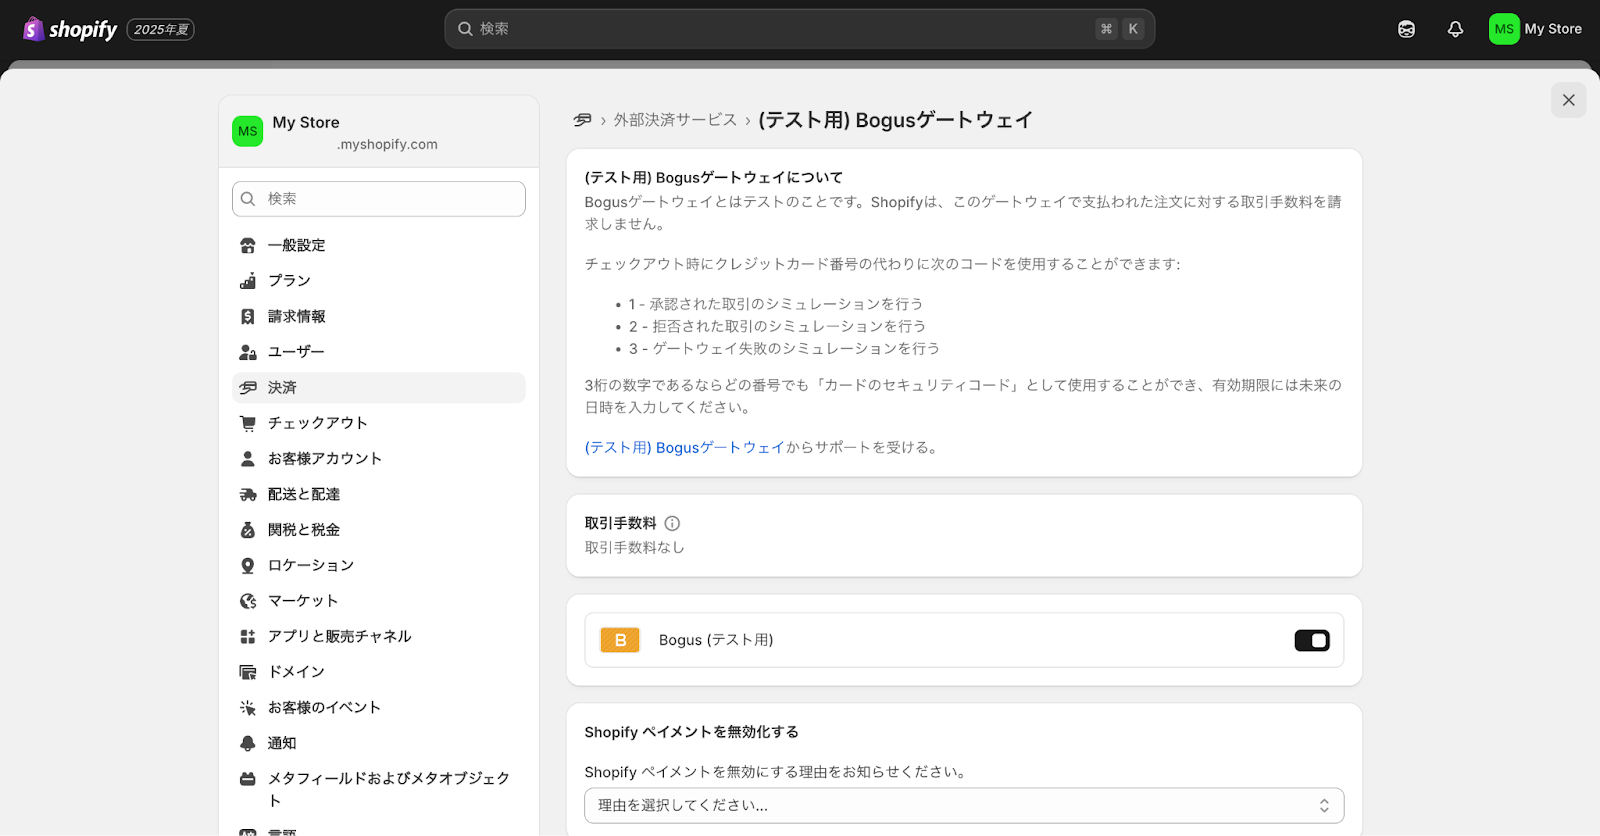The image size is (1600, 836).
Task: Open お客様アカウント settings
Action: (x=378, y=459)
